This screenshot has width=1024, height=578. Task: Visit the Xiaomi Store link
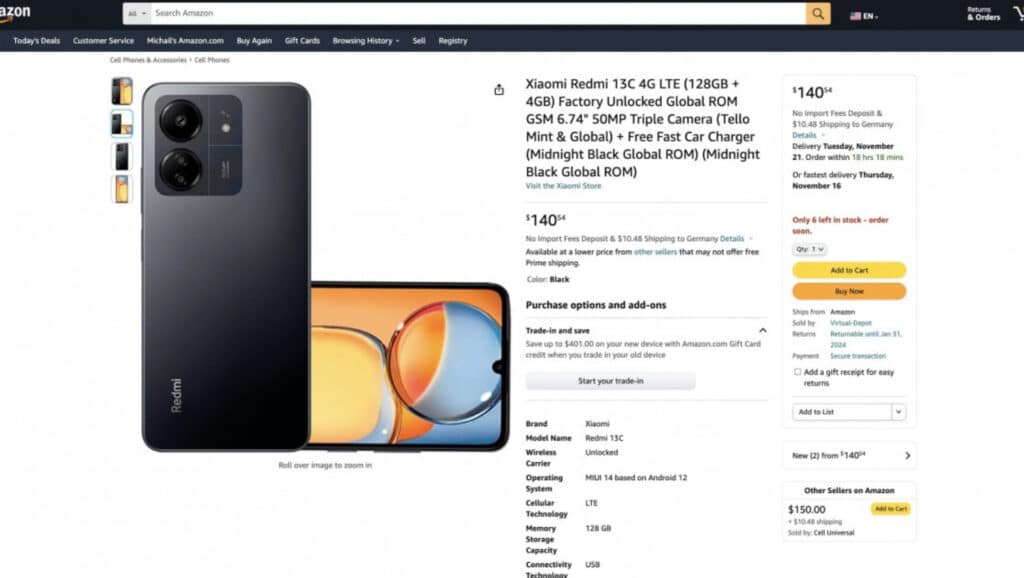564,185
